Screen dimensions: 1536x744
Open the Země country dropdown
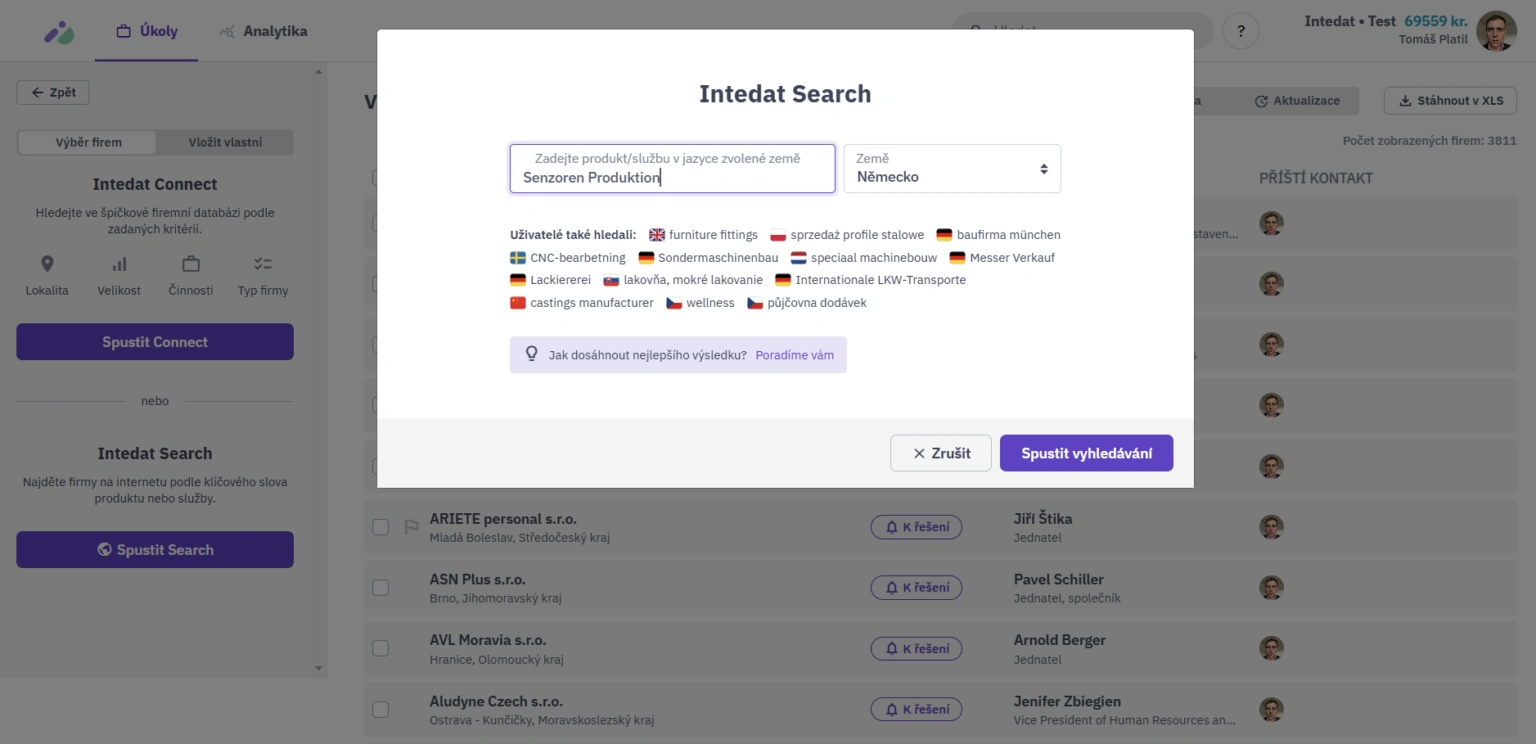(x=952, y=169)
